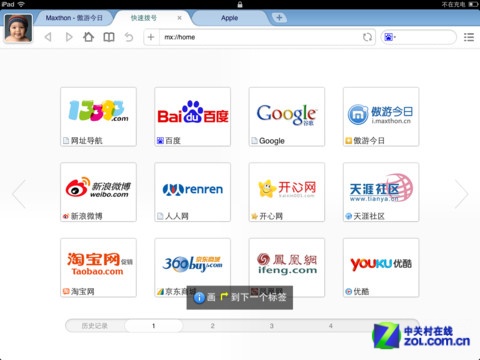Reload page with the refresh icon
Viewport: 480px width, 360px height.
coord(367,37)
